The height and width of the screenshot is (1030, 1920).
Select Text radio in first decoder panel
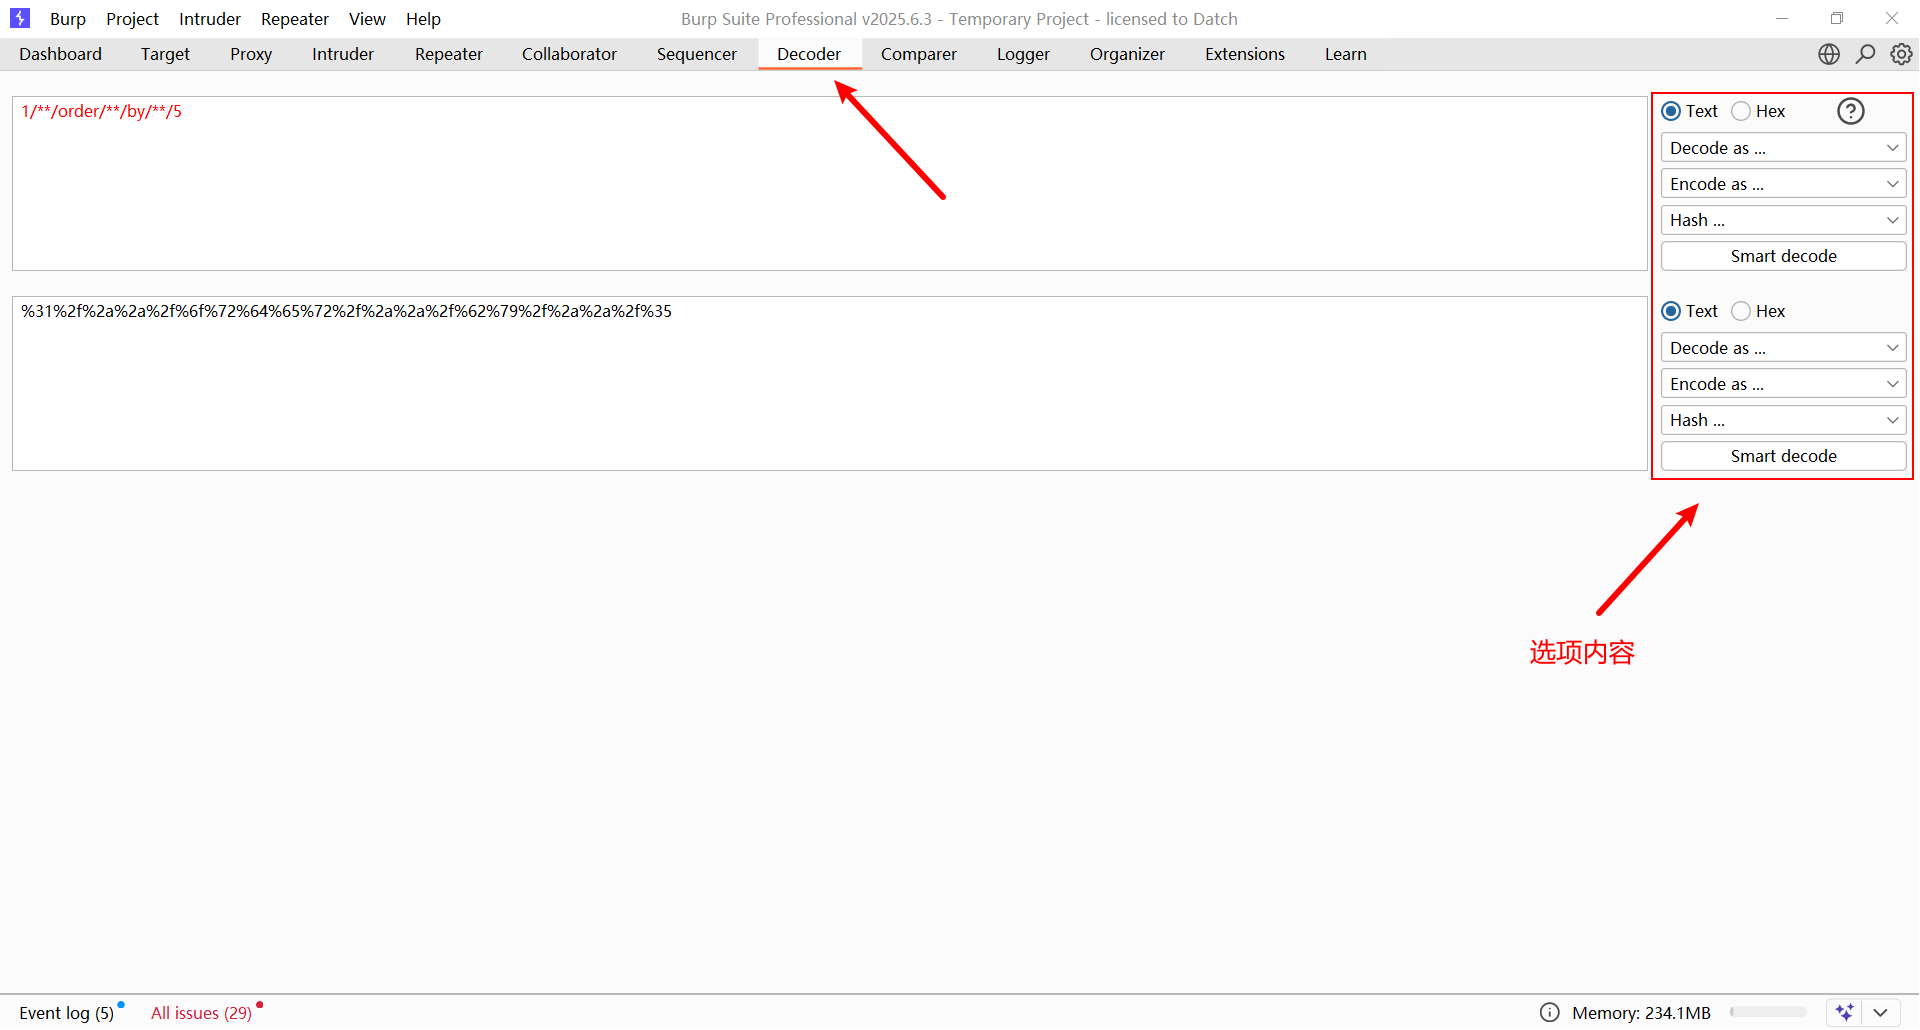[x=1671, y=111]
